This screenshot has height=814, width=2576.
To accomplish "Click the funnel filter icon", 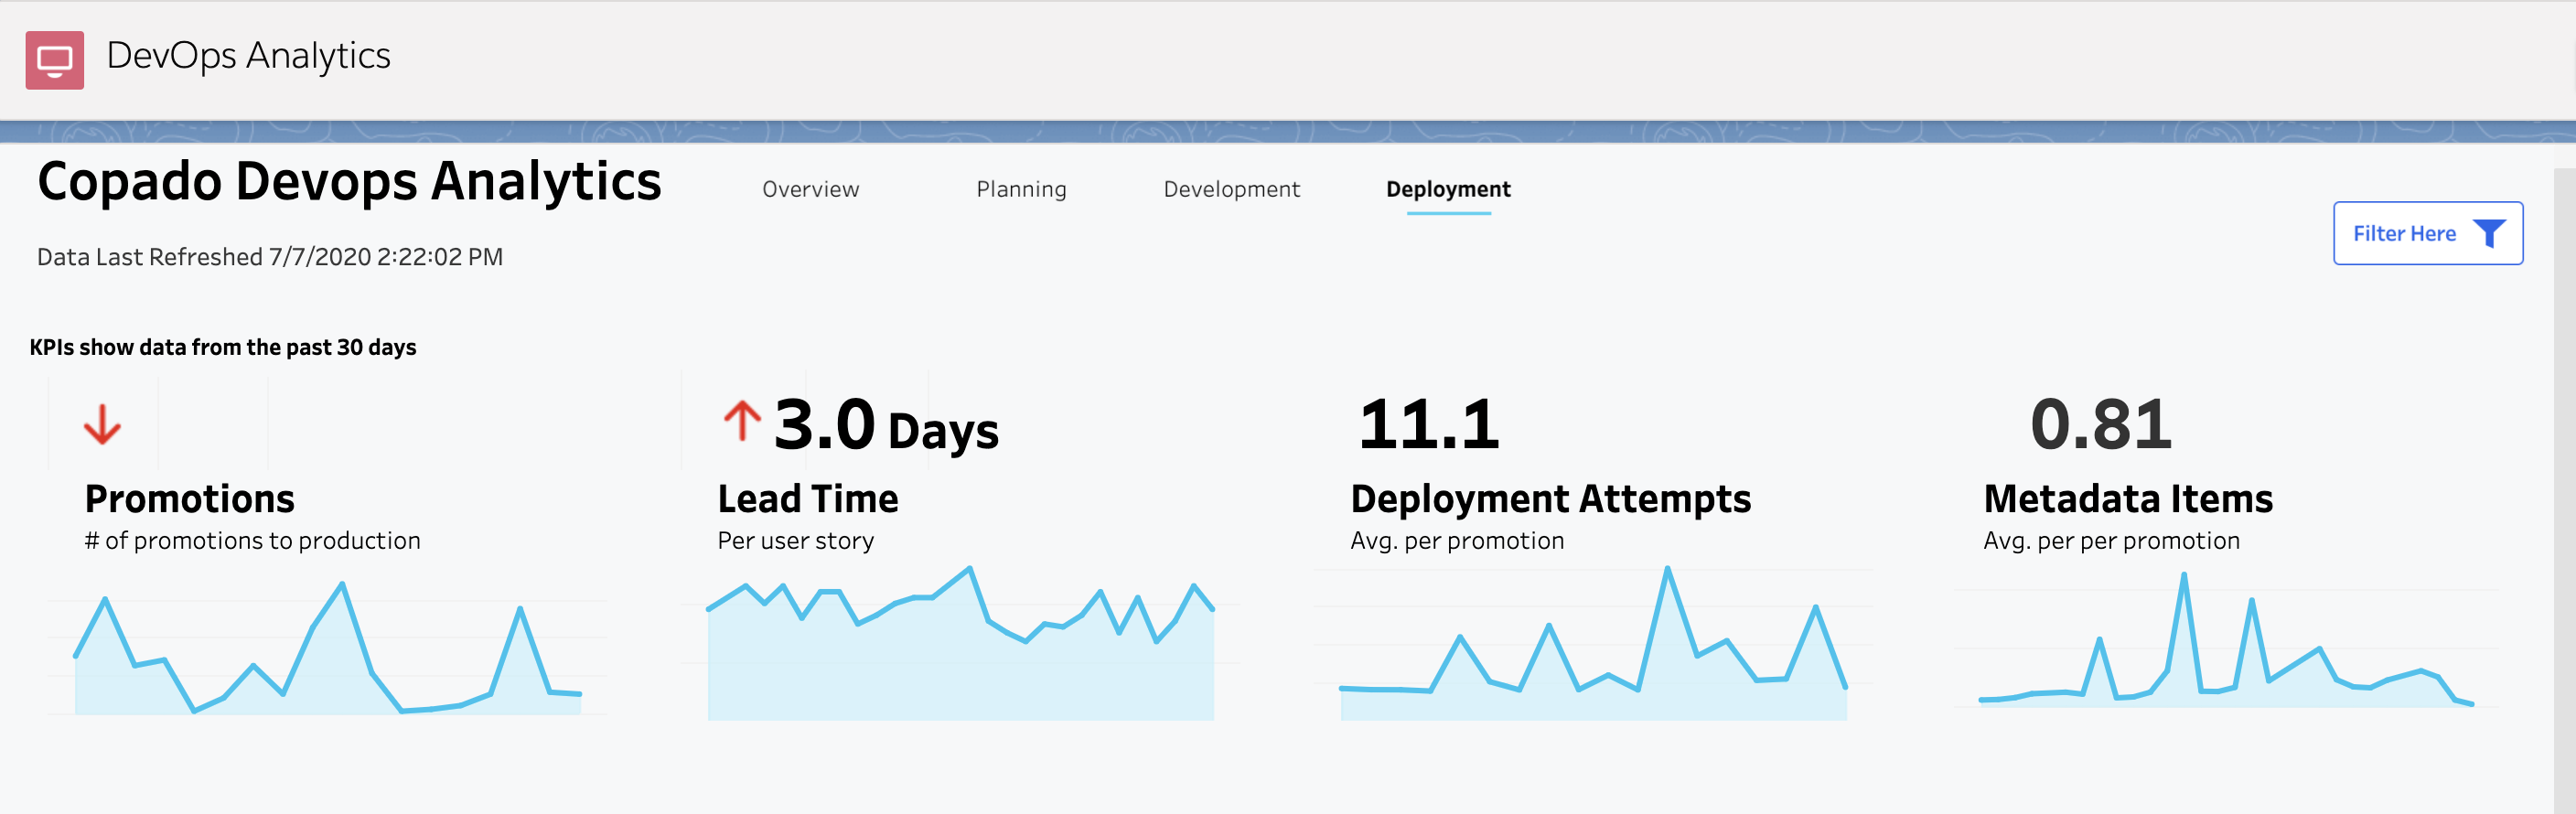I will [x=2488, y=233].
